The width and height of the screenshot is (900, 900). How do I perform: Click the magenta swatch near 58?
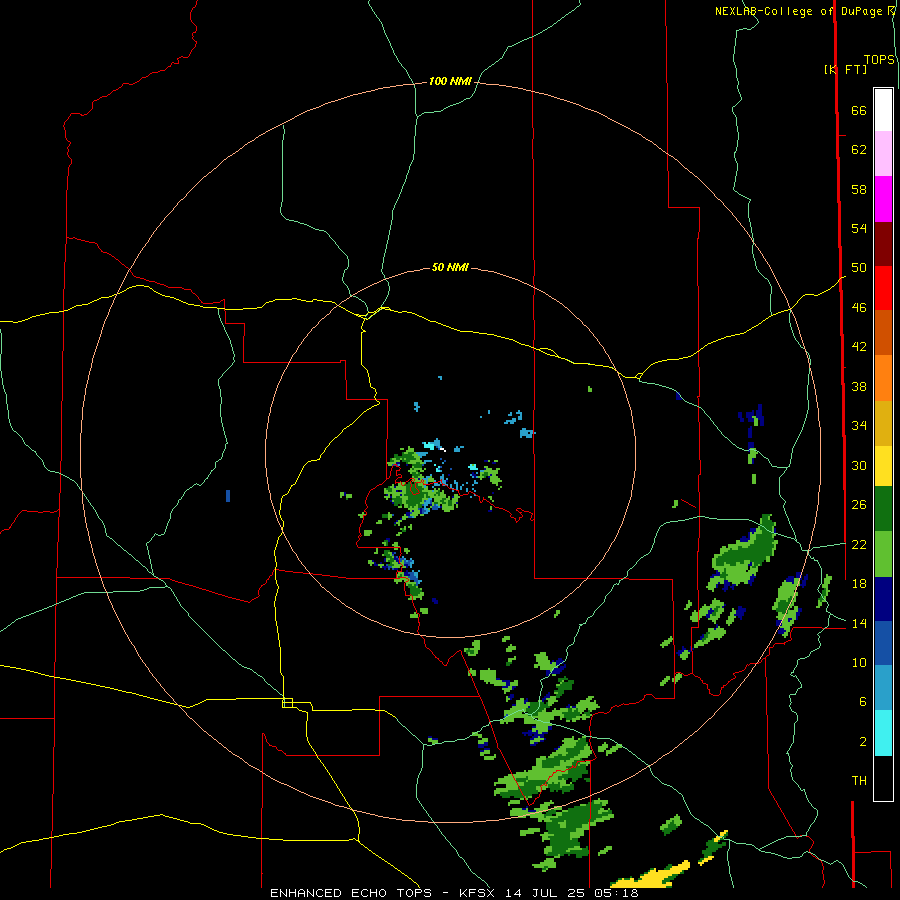tap(883, 199)
